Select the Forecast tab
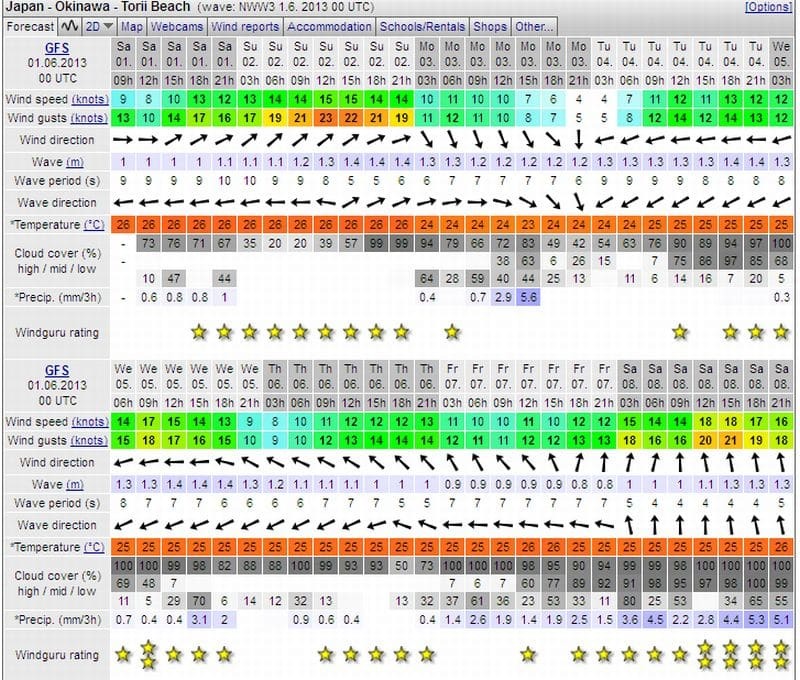The height and width of the screenshot is (680, 800). [x=30, y=26]
